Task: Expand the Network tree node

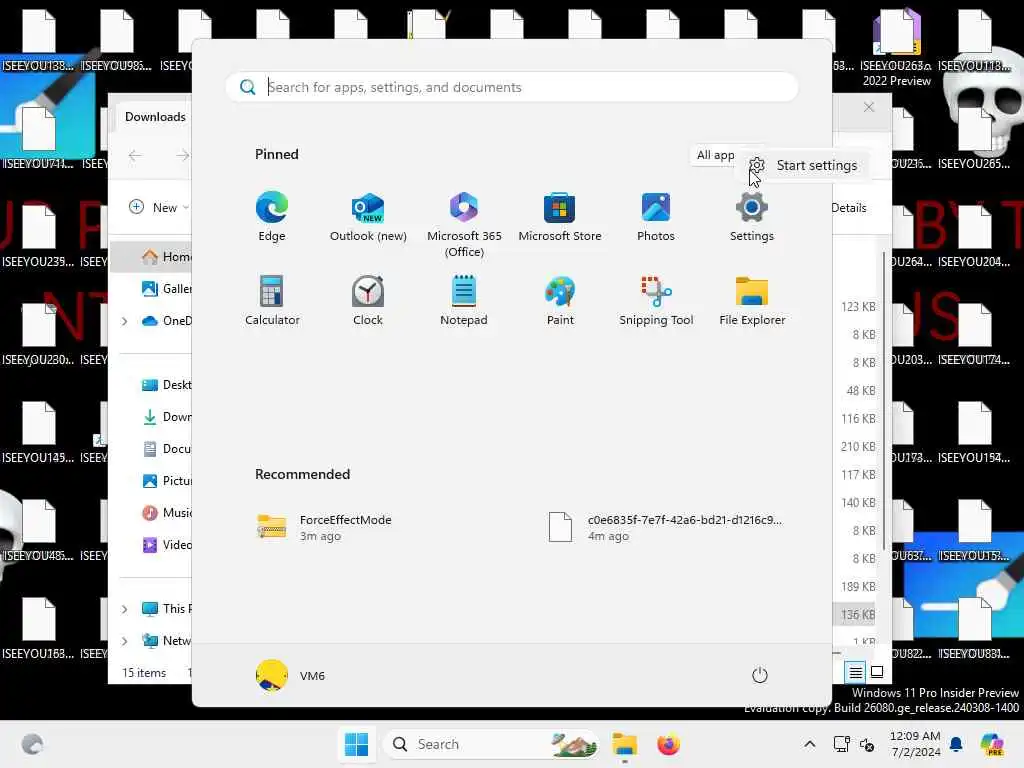Action: 124,641
